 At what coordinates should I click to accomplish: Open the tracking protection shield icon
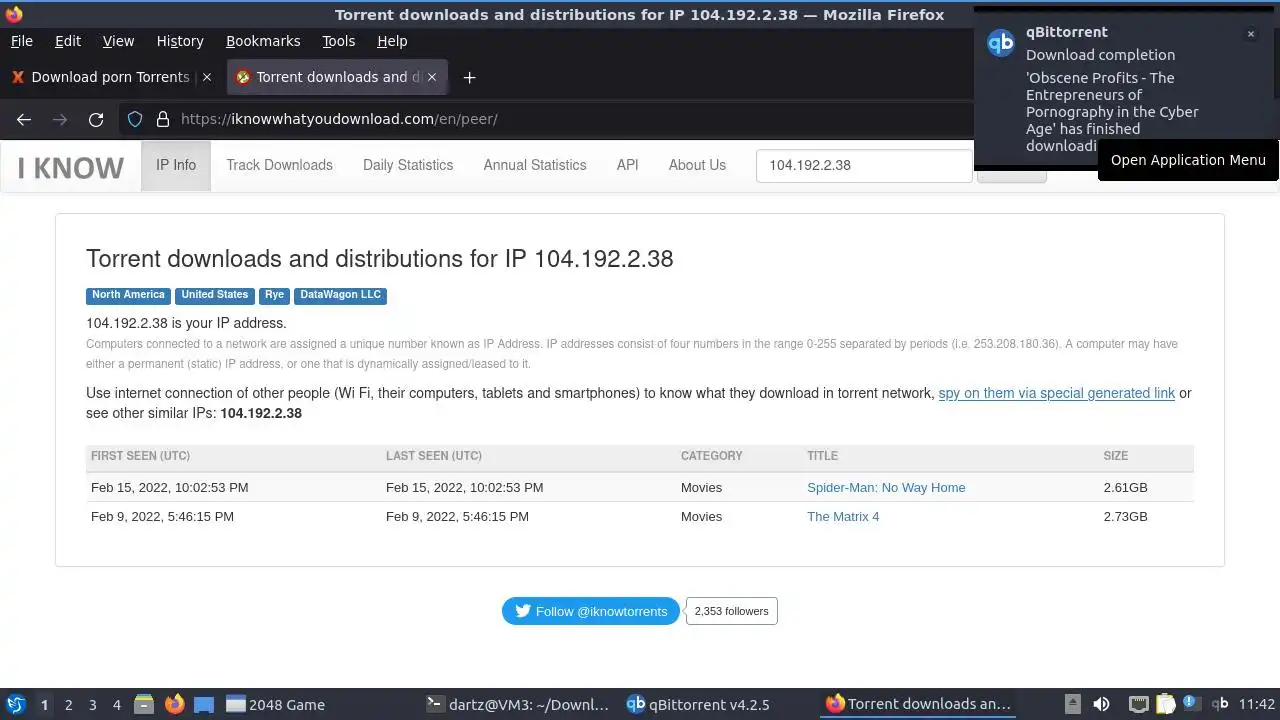135,119
